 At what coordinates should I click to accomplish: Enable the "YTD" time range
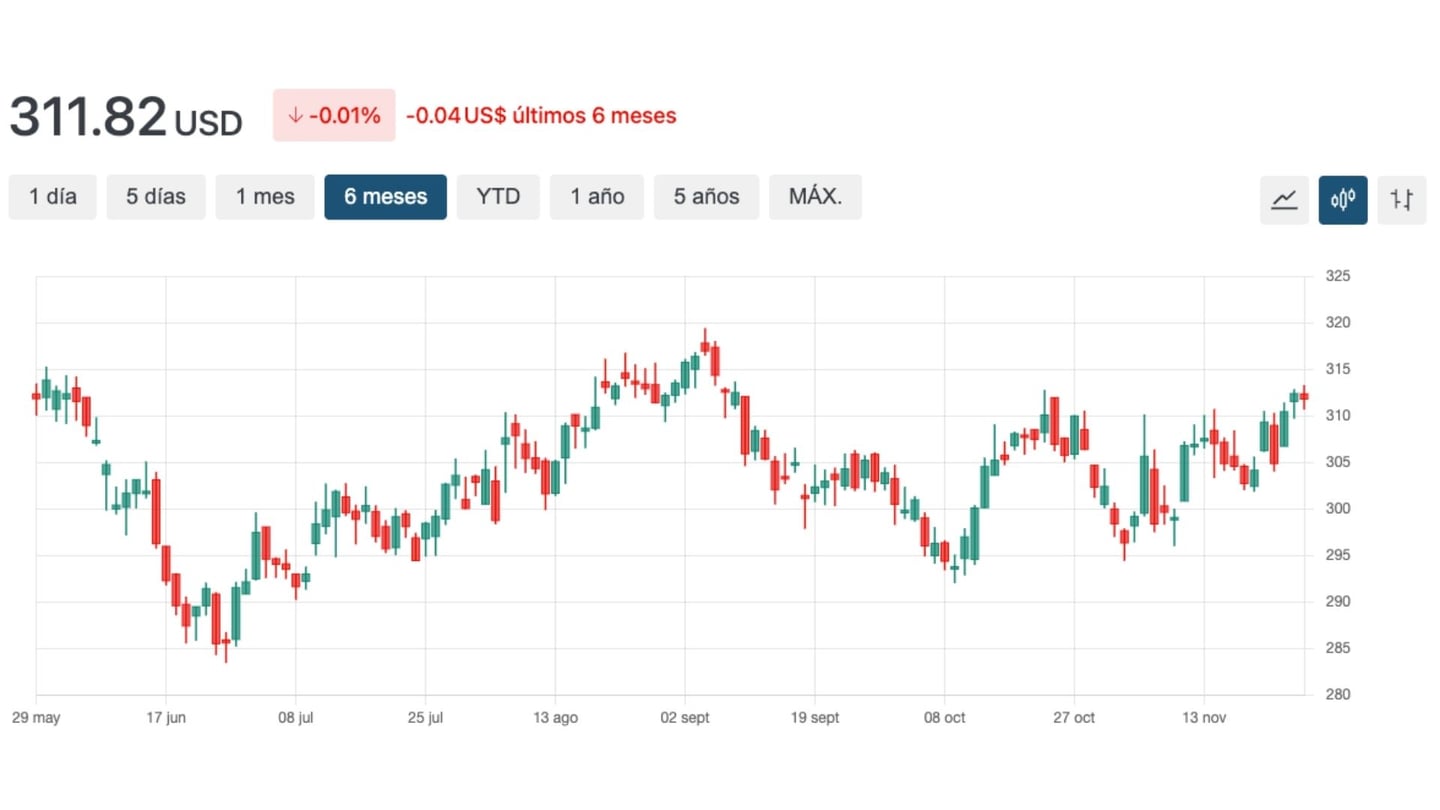coord(498,197)
